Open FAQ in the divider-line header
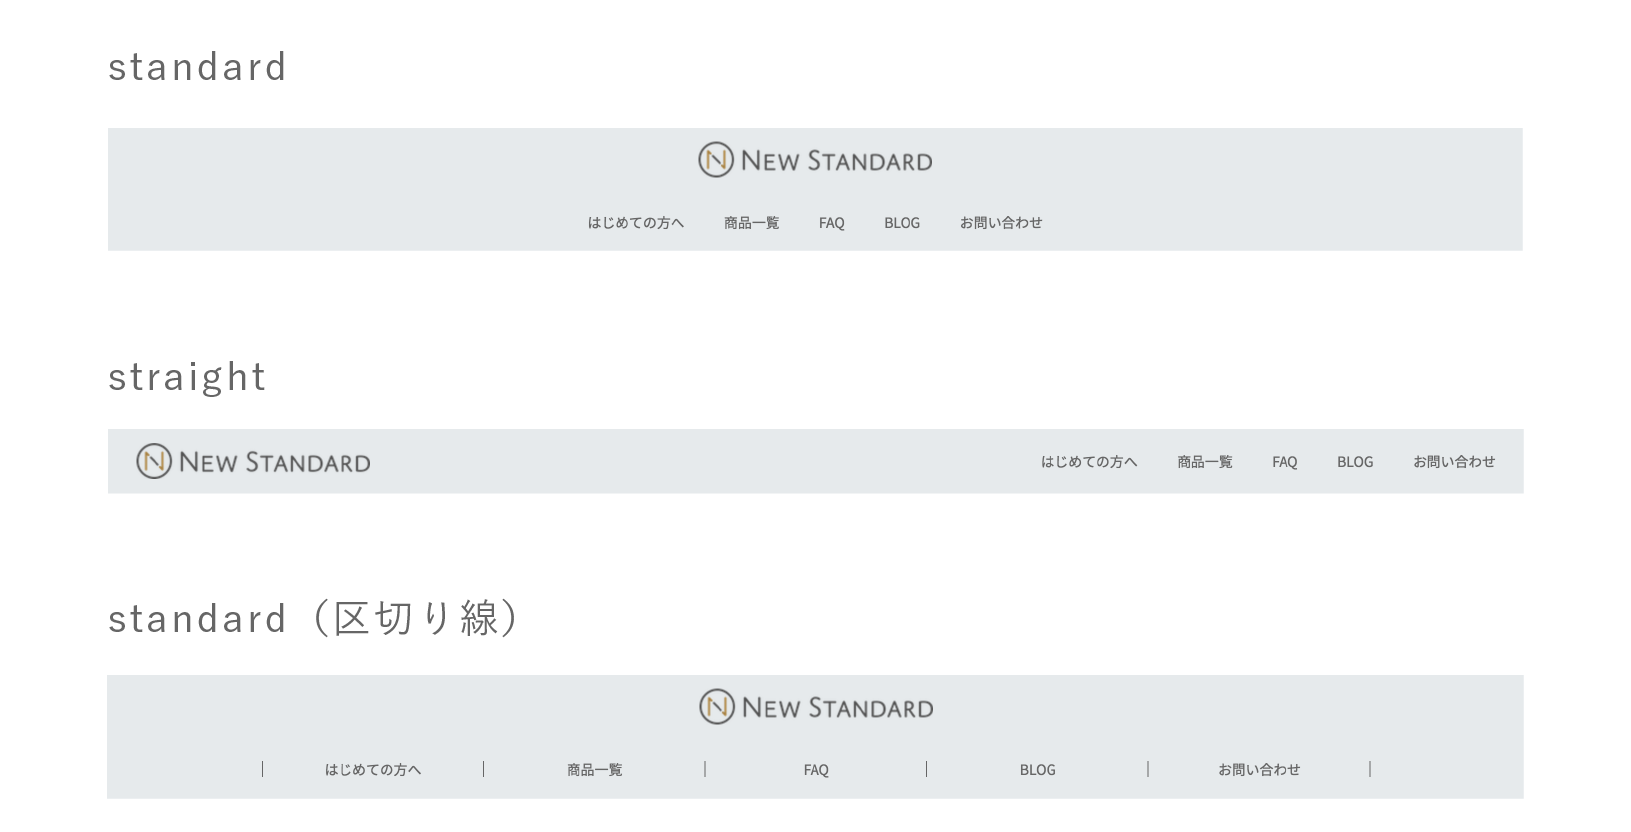This screenshot has height=832, width=1631. pyautogui.click(x=816, y=770)
